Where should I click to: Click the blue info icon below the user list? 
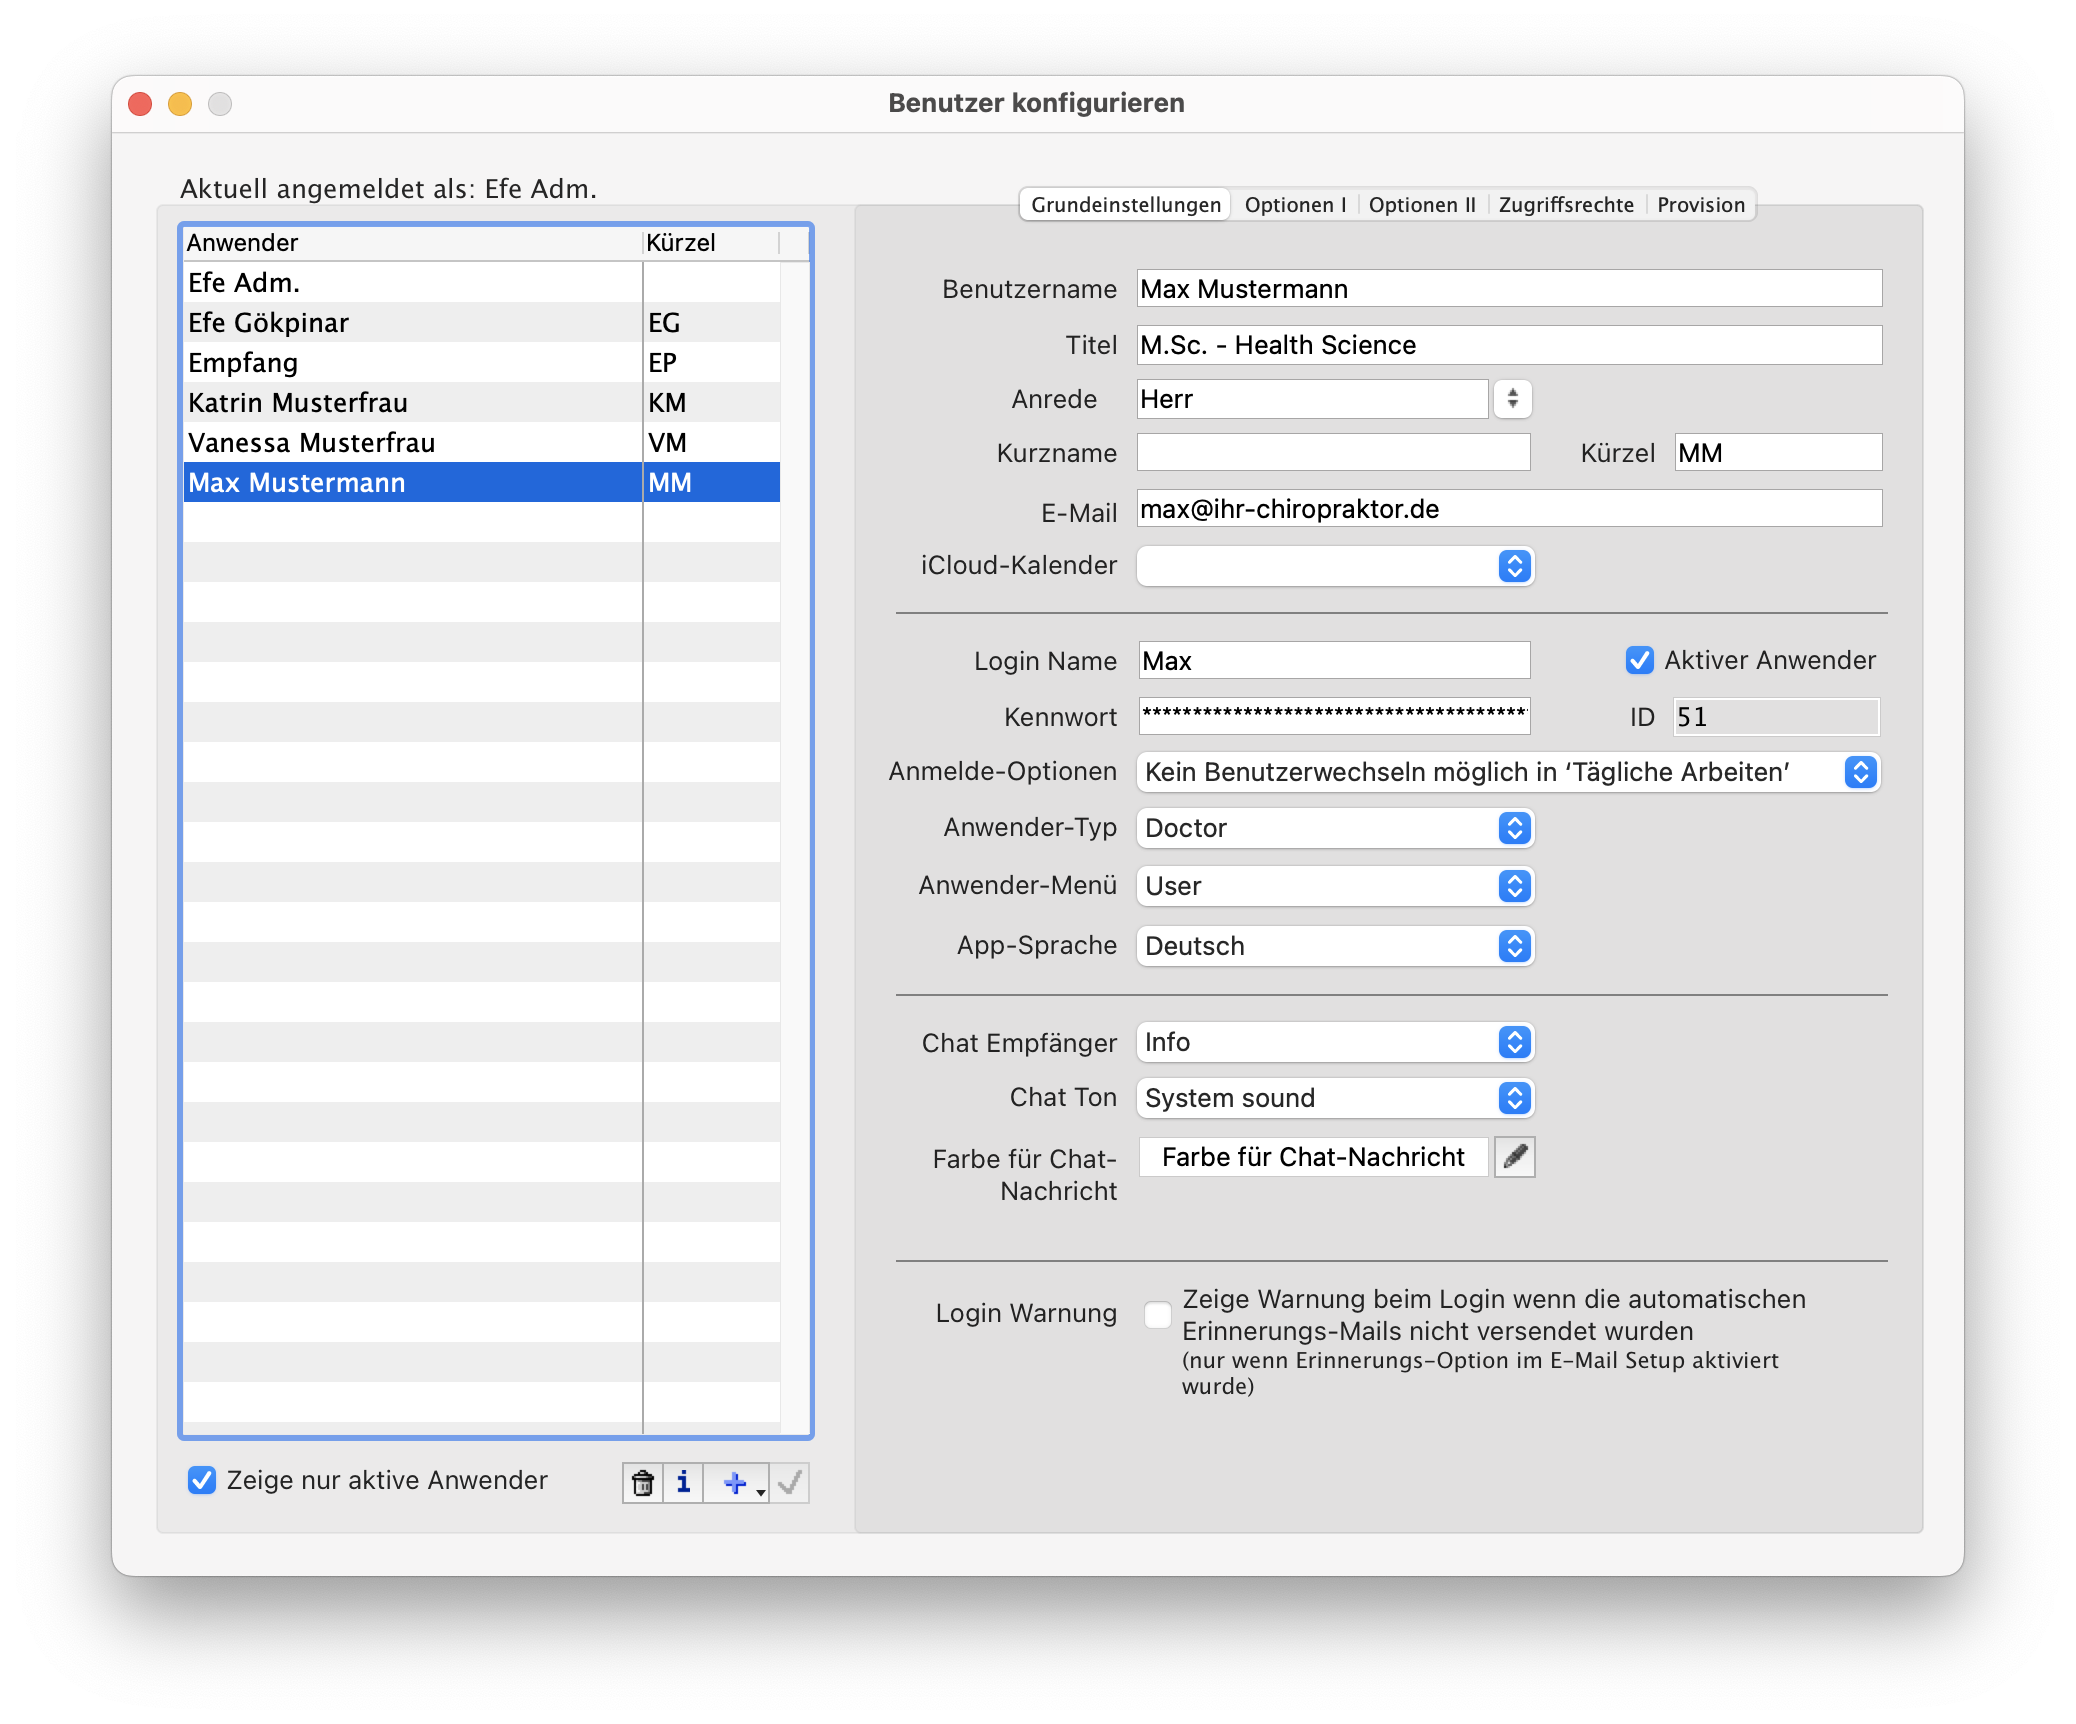click(x=683, y=1482)
